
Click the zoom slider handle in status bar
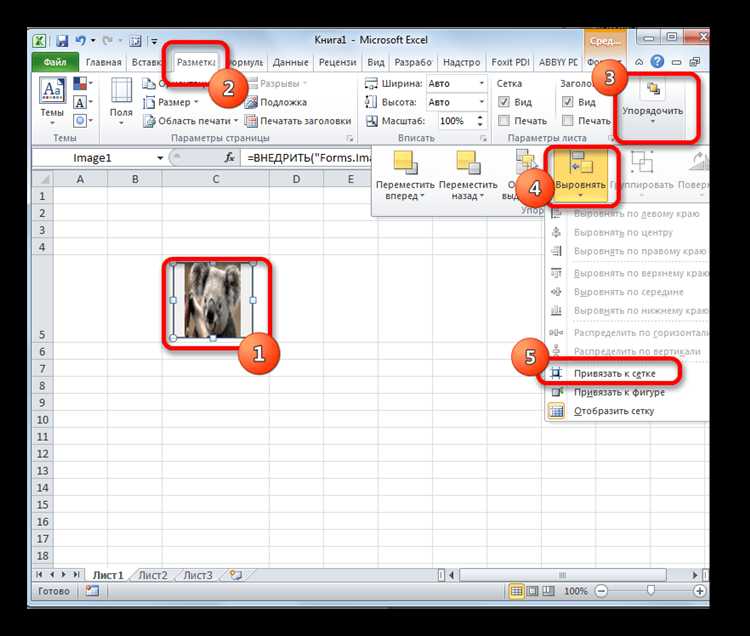(651, 591)
